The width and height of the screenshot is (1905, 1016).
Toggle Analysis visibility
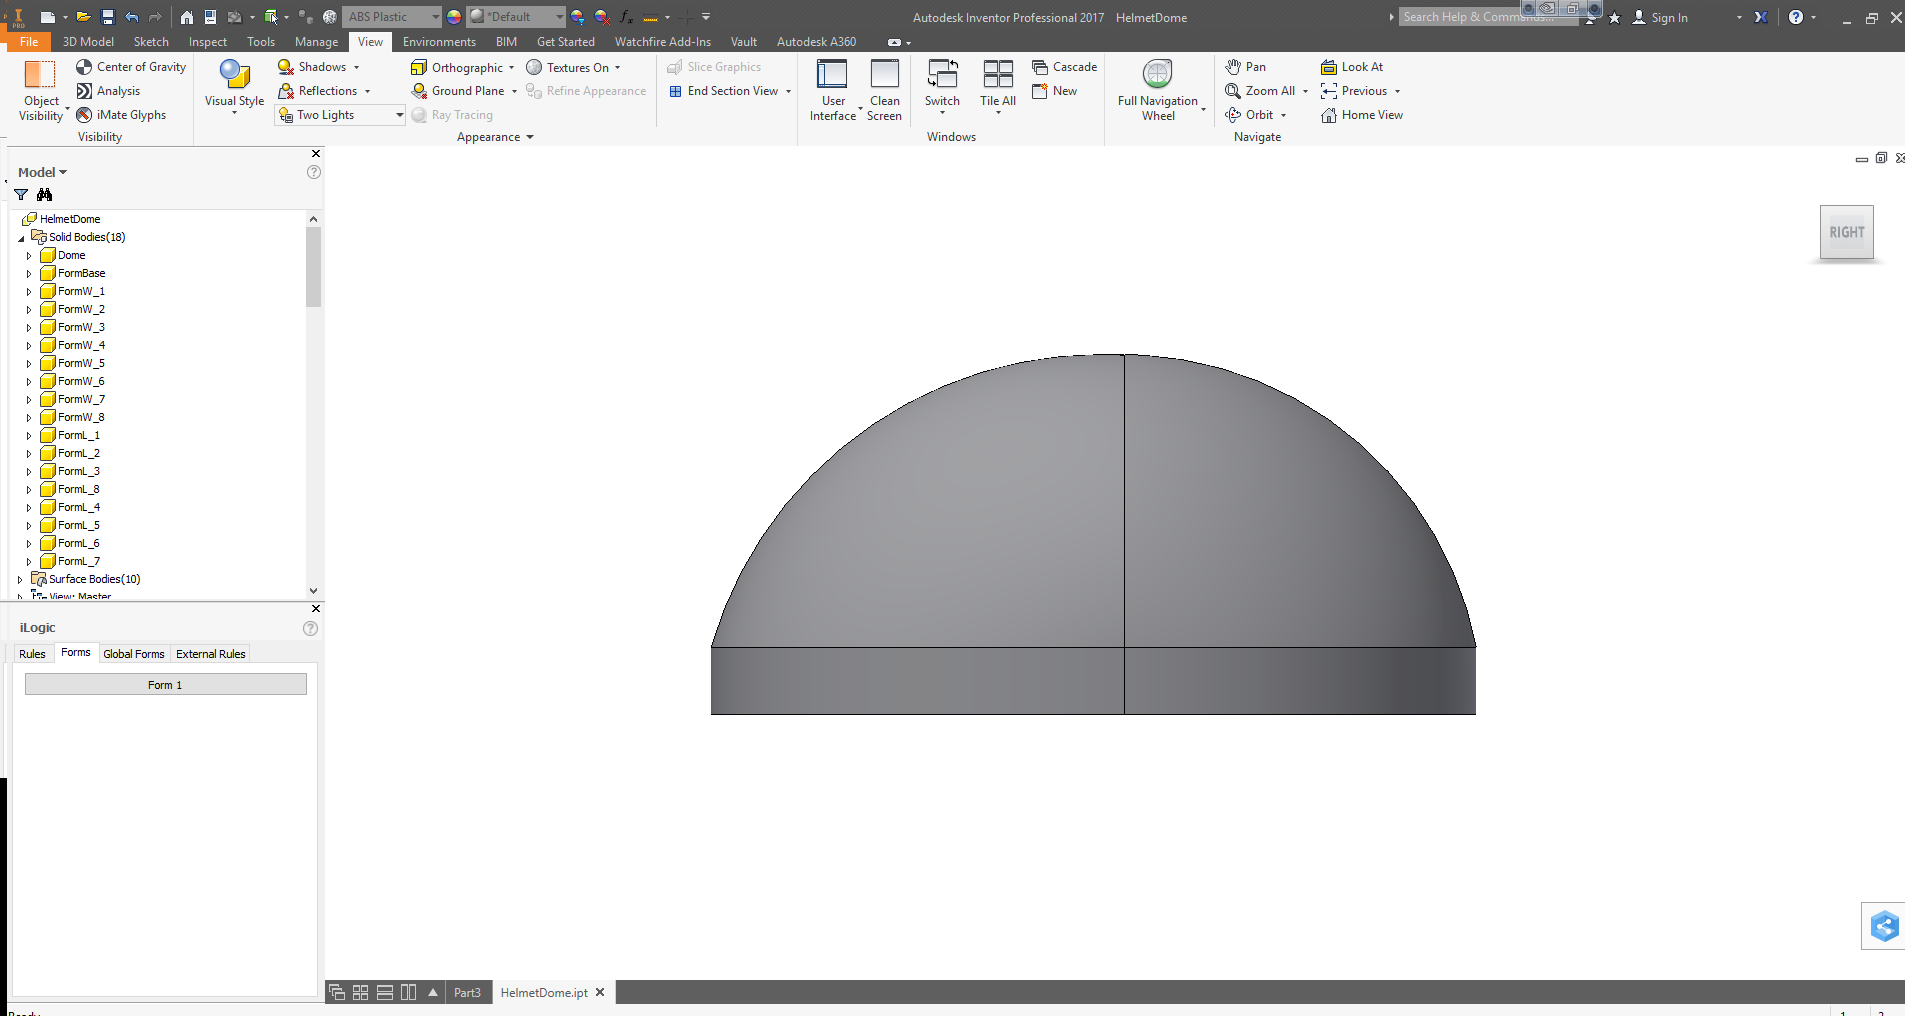coord(108,91)
